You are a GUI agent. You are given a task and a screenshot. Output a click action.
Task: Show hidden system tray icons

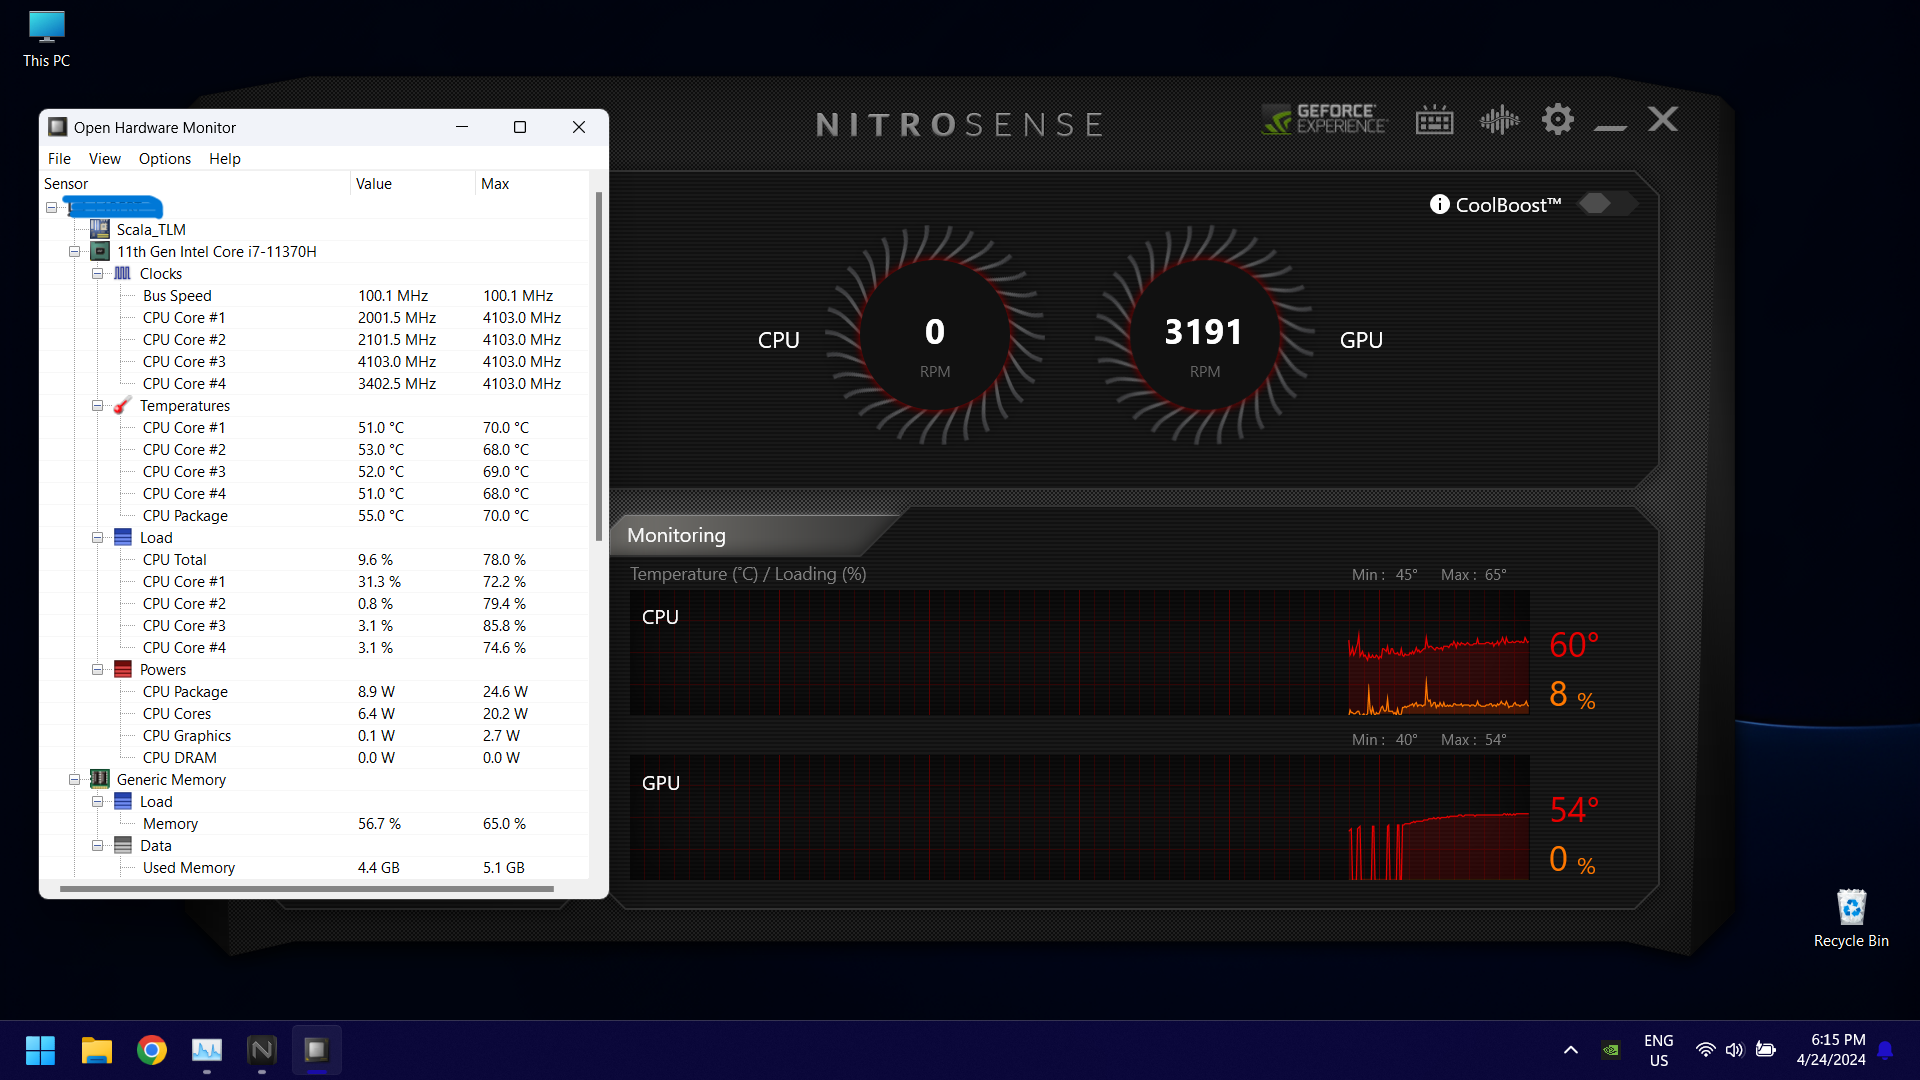(x=1571, y=1050)
